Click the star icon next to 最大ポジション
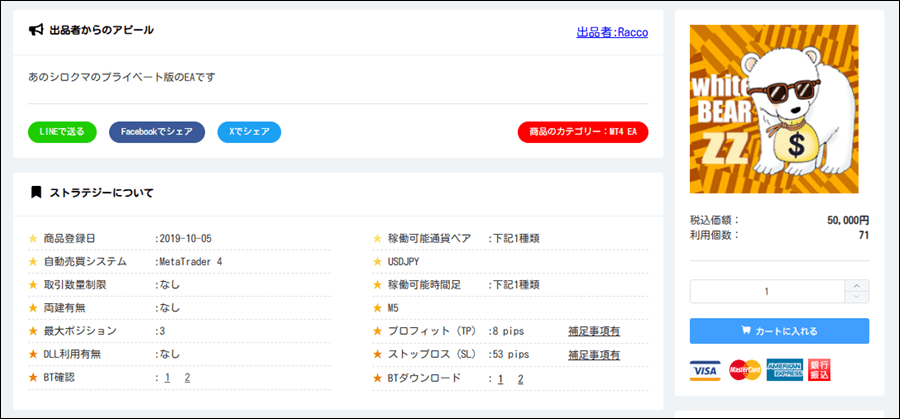 (x=33, y=331)
